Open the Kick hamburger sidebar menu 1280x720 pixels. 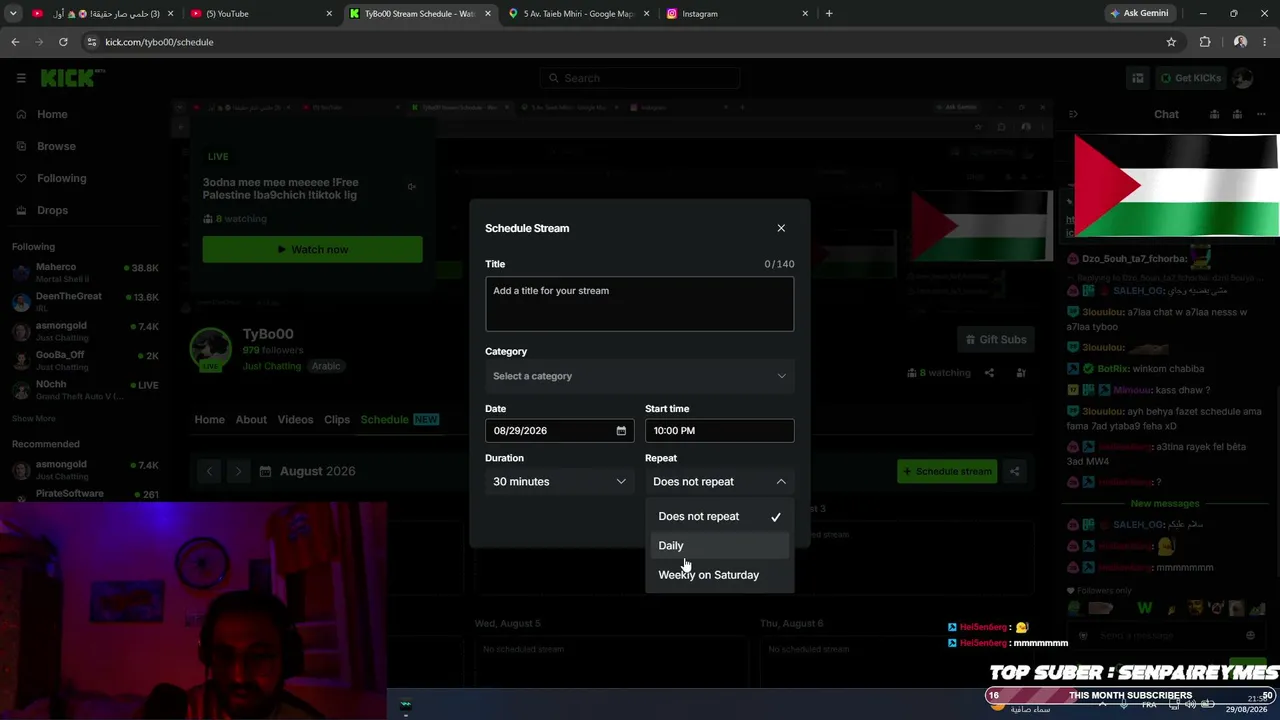point(21,78)
